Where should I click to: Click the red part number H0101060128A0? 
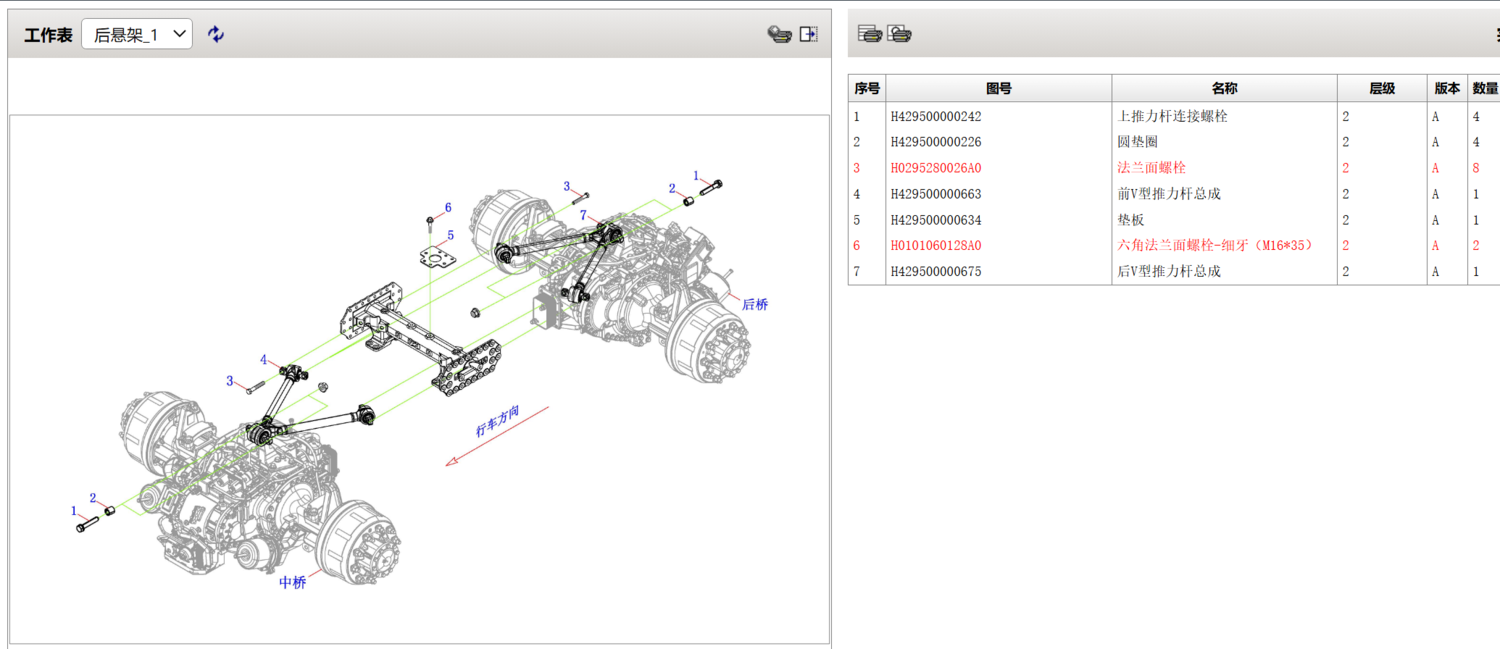(x=936, y=246)
